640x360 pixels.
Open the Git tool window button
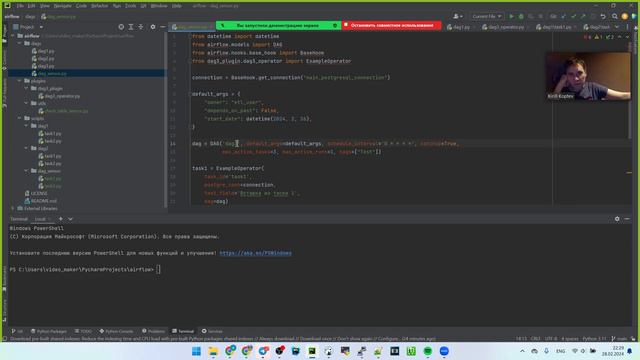pyautogui.click(x=17, y=331)
